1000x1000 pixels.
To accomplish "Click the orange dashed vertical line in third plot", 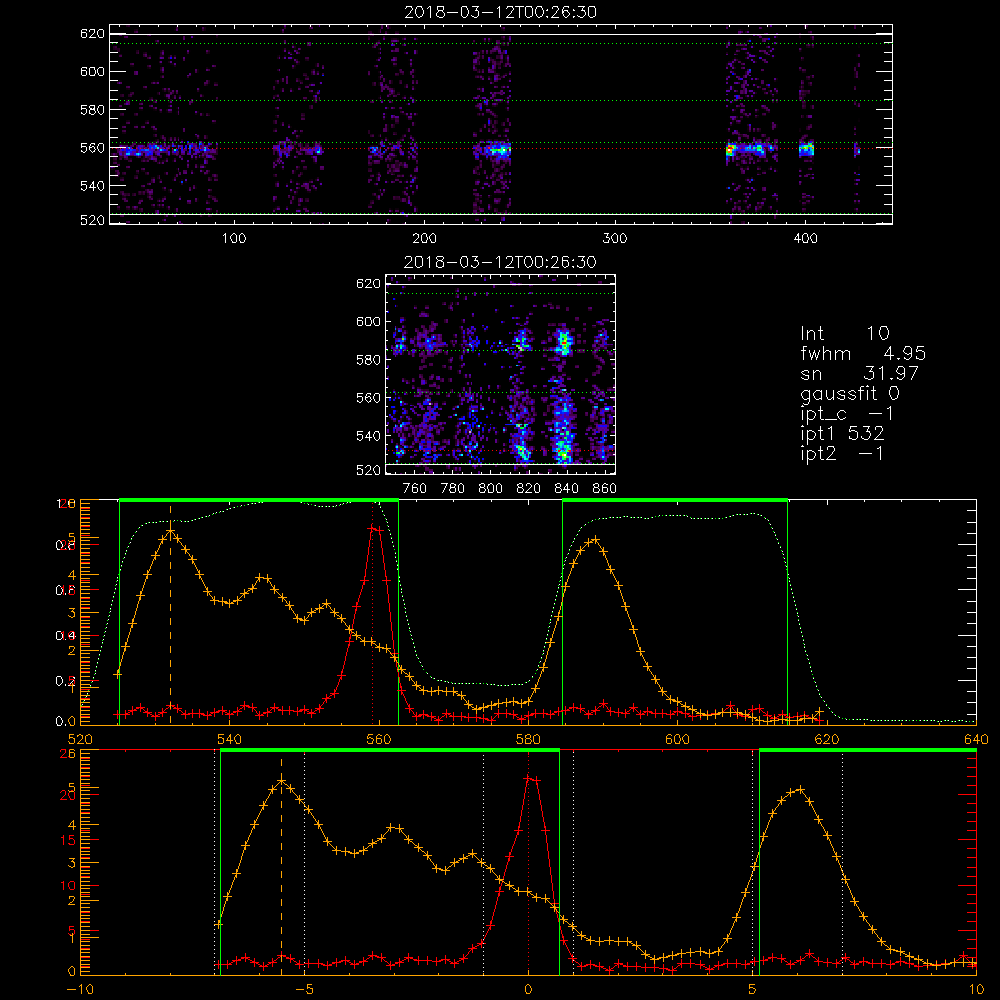I will coord(170,614).
